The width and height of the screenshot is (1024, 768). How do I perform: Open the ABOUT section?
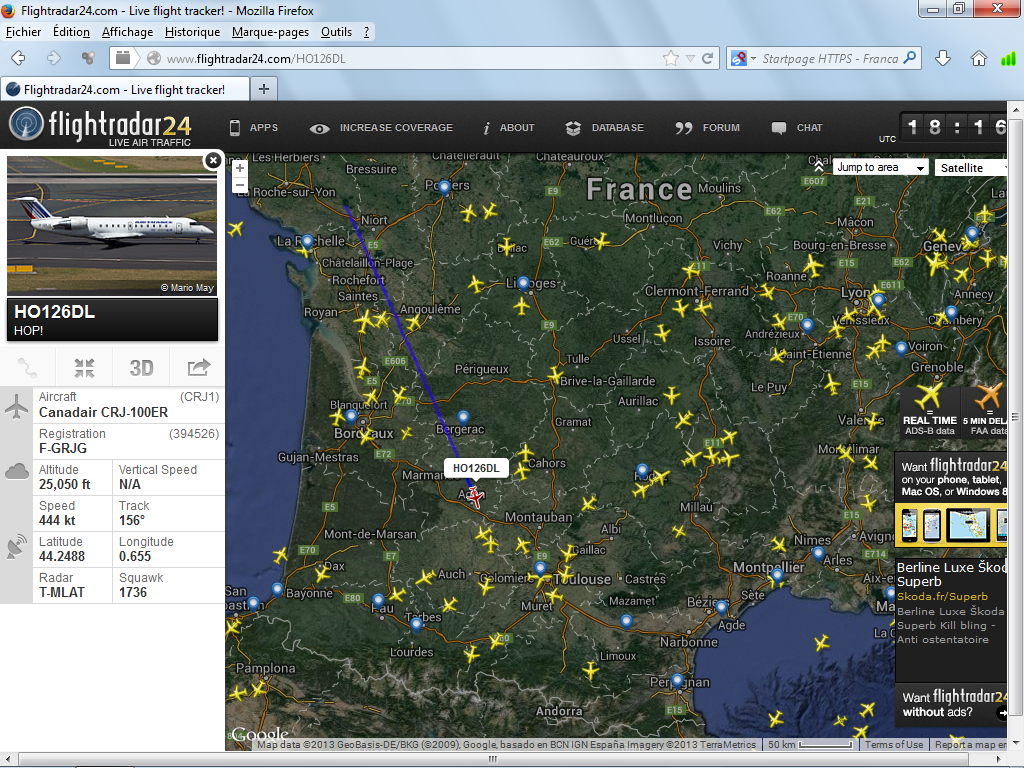tap(509, 128)
